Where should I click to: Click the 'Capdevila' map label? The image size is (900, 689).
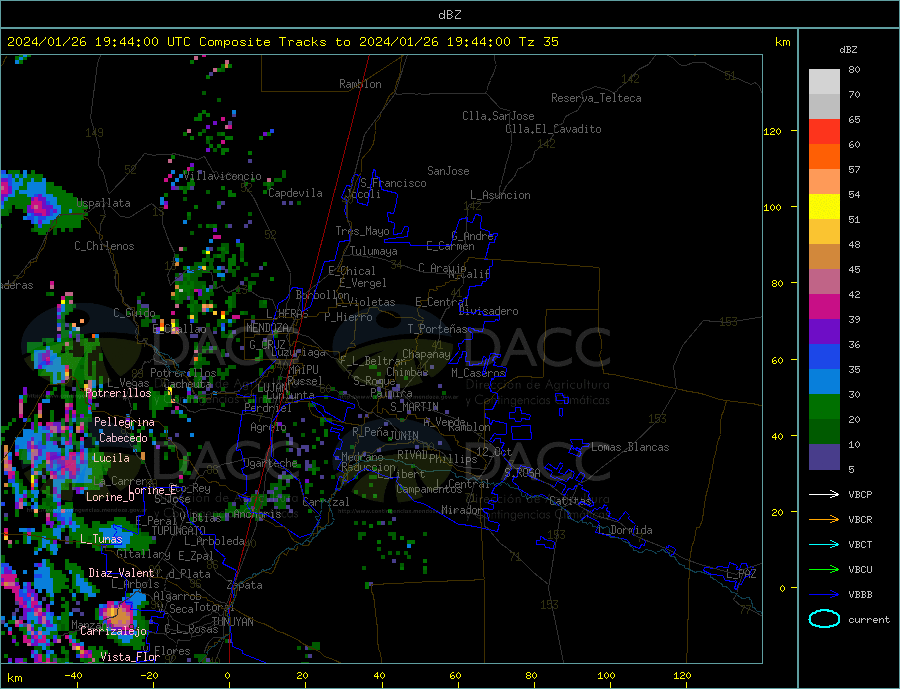(x=295, y=193)
